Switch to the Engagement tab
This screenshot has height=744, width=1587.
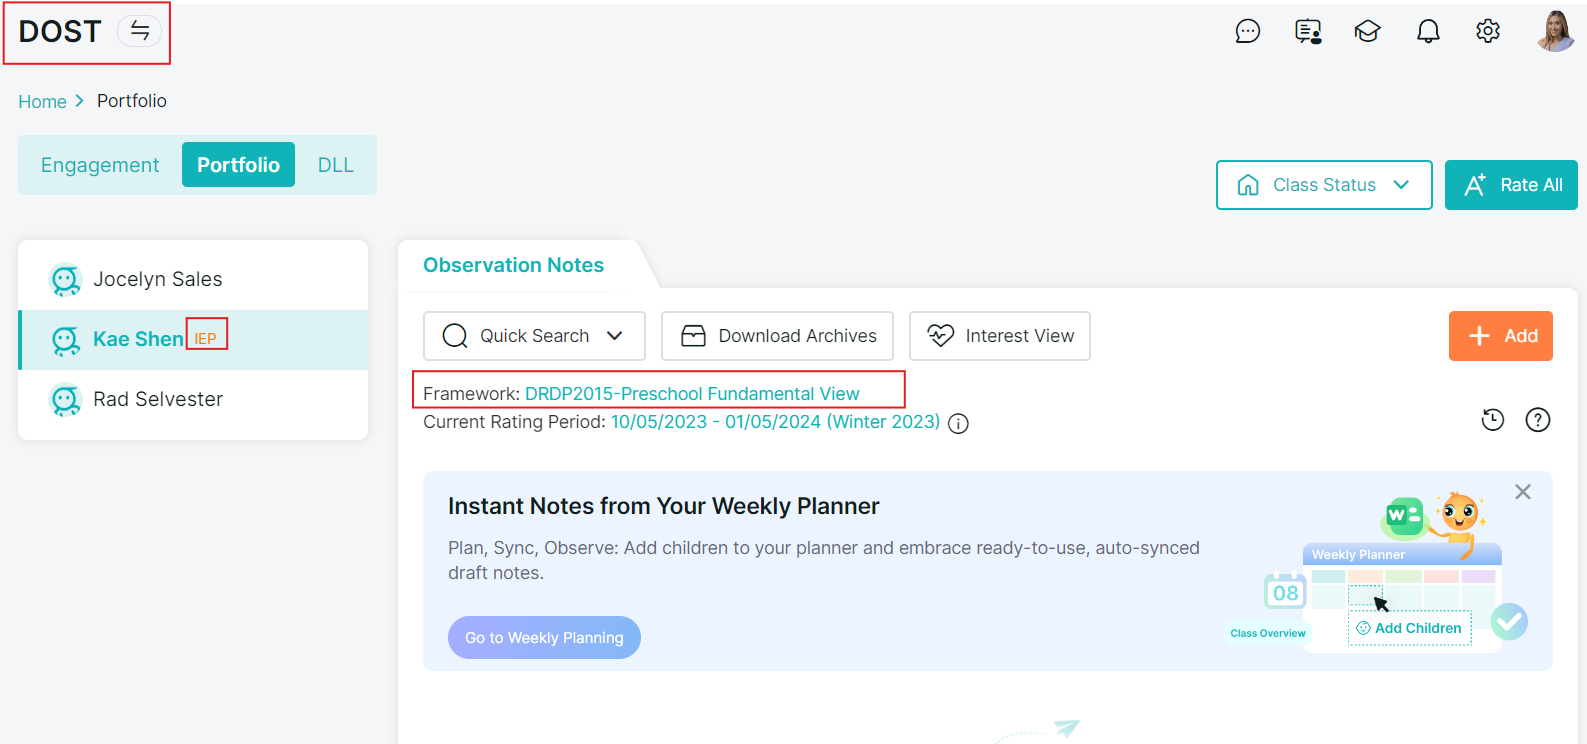pyautogui.click(x=100, y=165)
